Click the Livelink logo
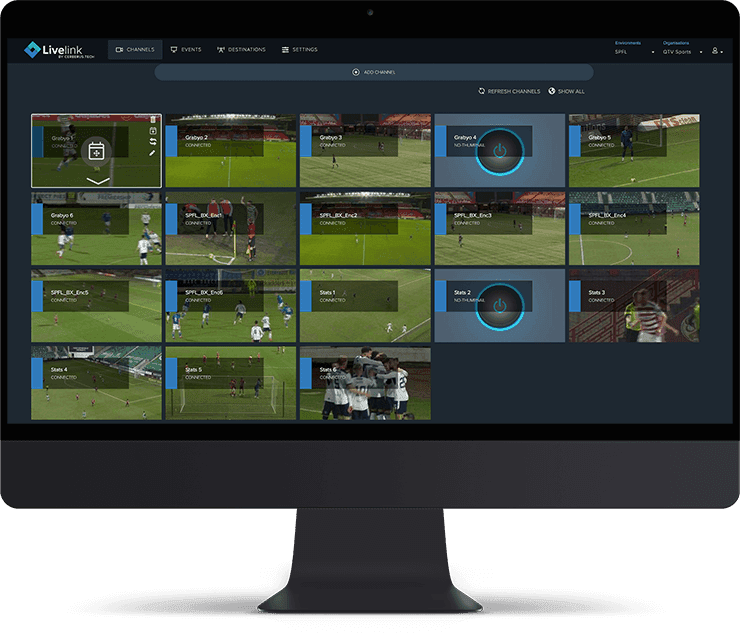 click(x=59, y=50)
